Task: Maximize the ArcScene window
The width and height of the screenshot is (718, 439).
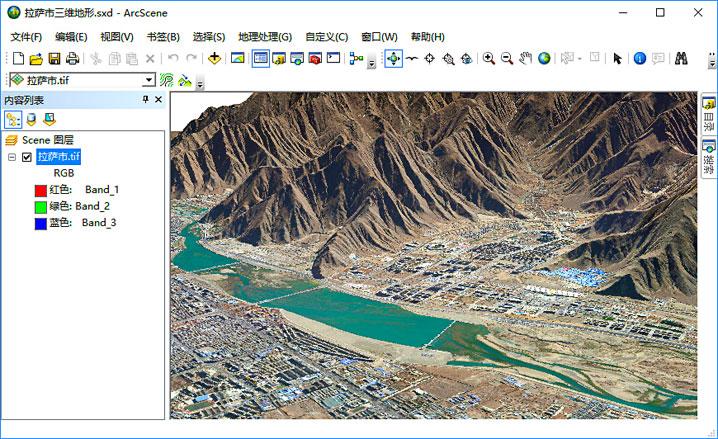Action: click(x=660, y=12)
